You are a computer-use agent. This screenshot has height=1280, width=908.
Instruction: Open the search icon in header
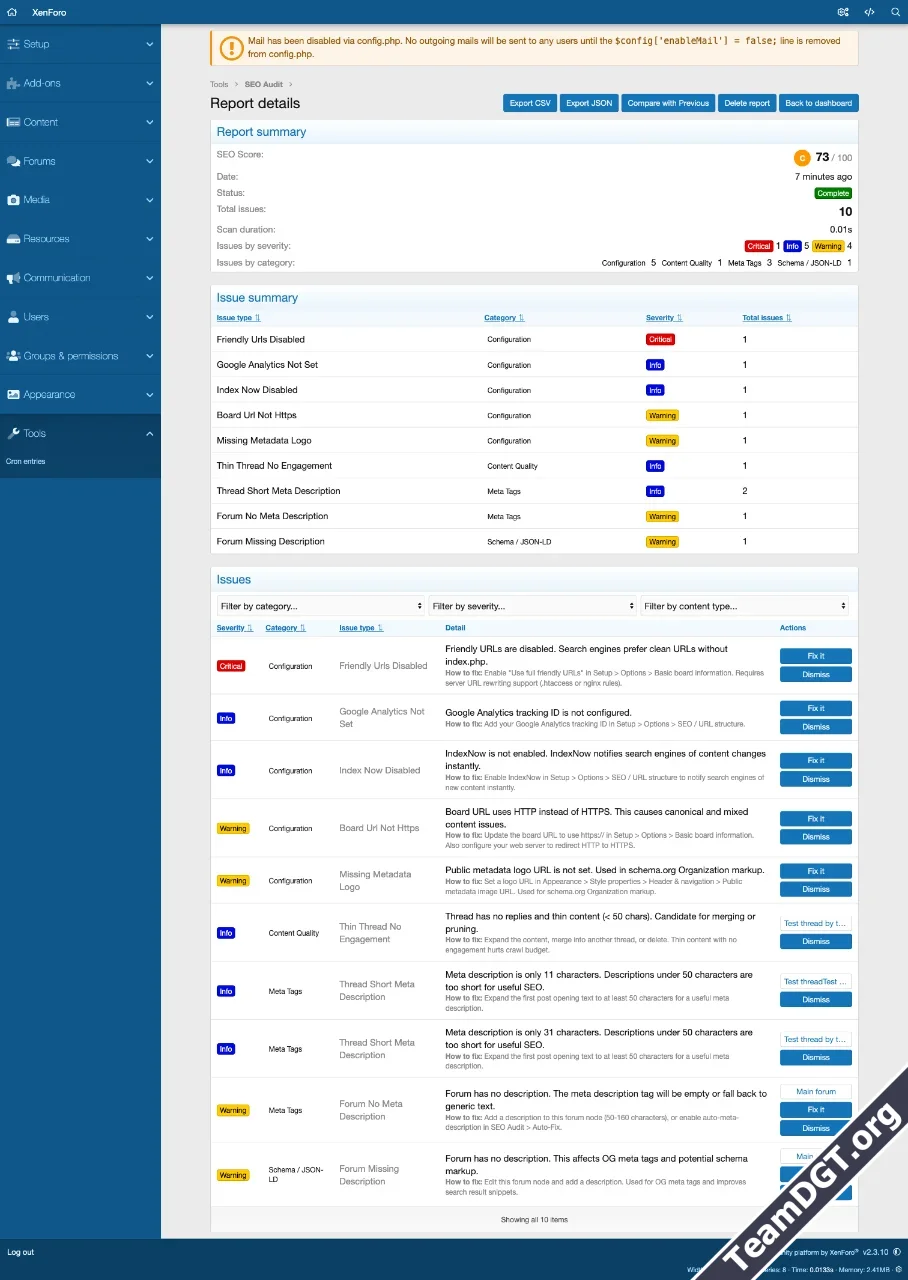pyautogui.click(x=895, y=12)
